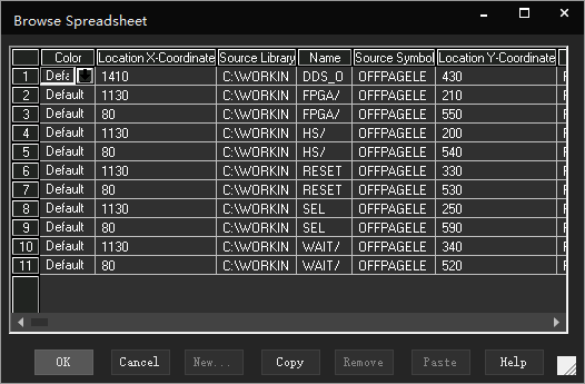Click the Y-coordinate cell 200
Screen dimensions: 585x384
pyautogui.click(x=497, y=133)
